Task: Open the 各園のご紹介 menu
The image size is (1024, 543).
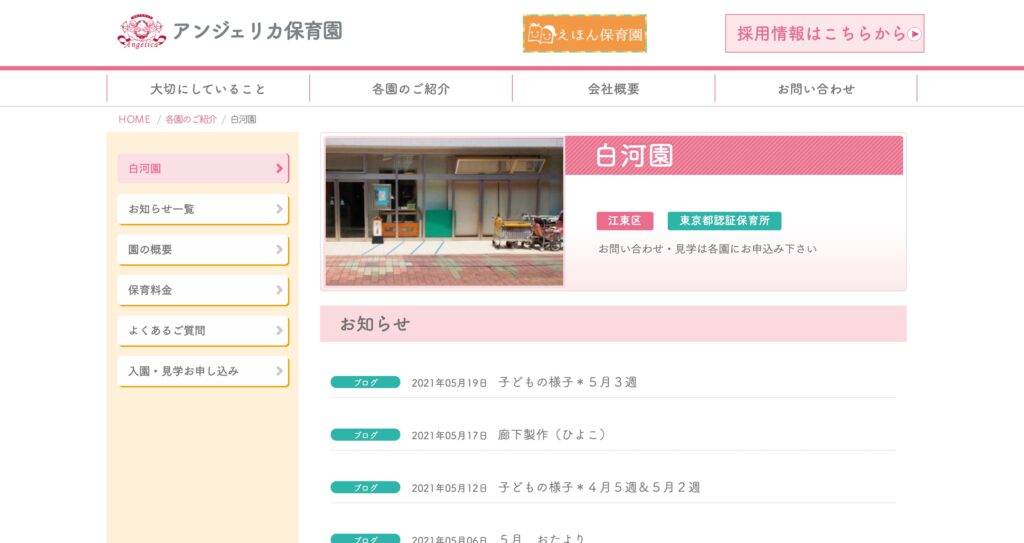Action: [411, 89]
